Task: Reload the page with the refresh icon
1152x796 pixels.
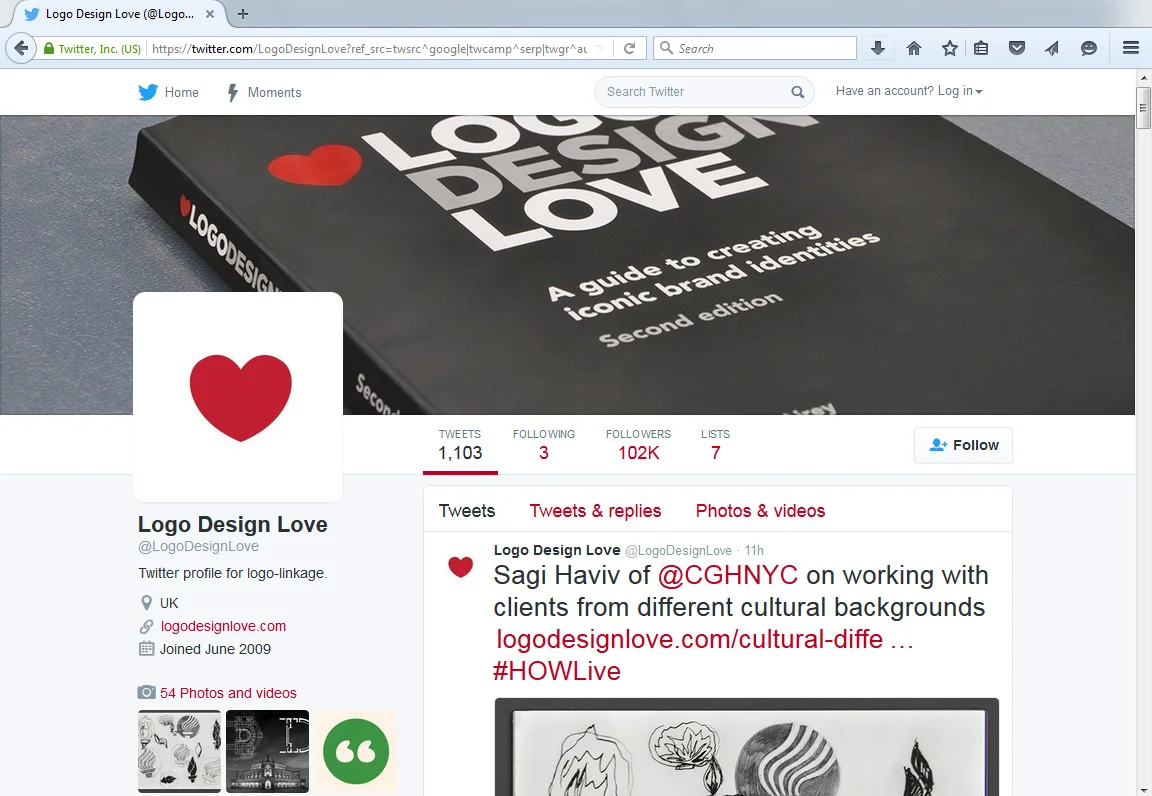Action: pos(630,49)
